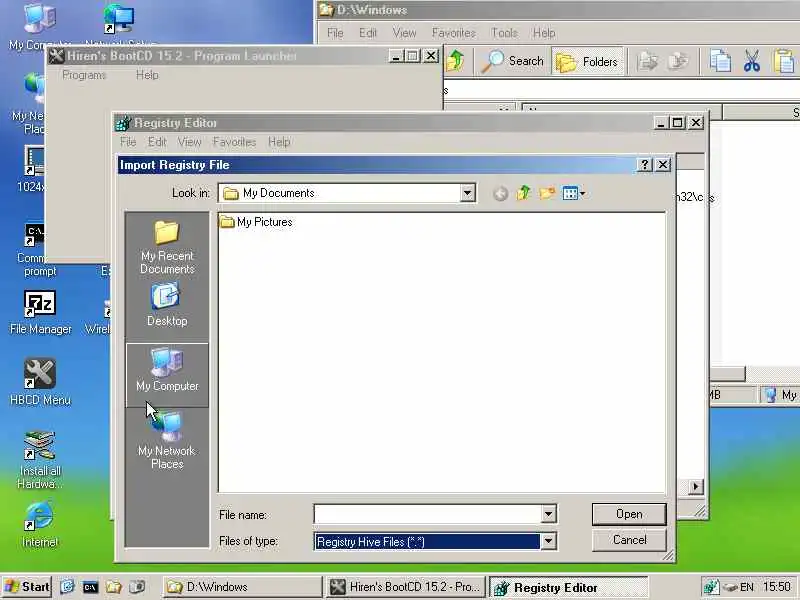800x600 pixels.
Task: Select My Network Places in dialog sidebar
Action: pos(167,442)
